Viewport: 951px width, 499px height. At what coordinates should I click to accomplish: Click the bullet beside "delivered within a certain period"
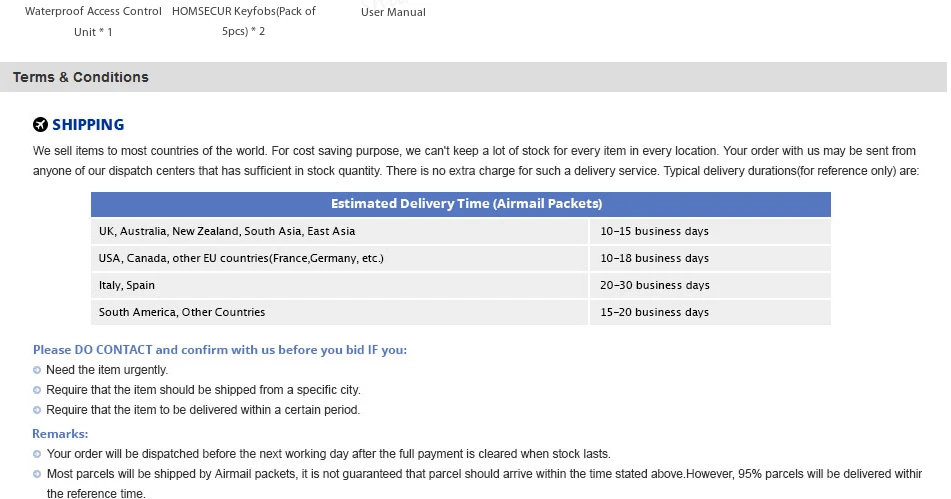coord(37,410)
